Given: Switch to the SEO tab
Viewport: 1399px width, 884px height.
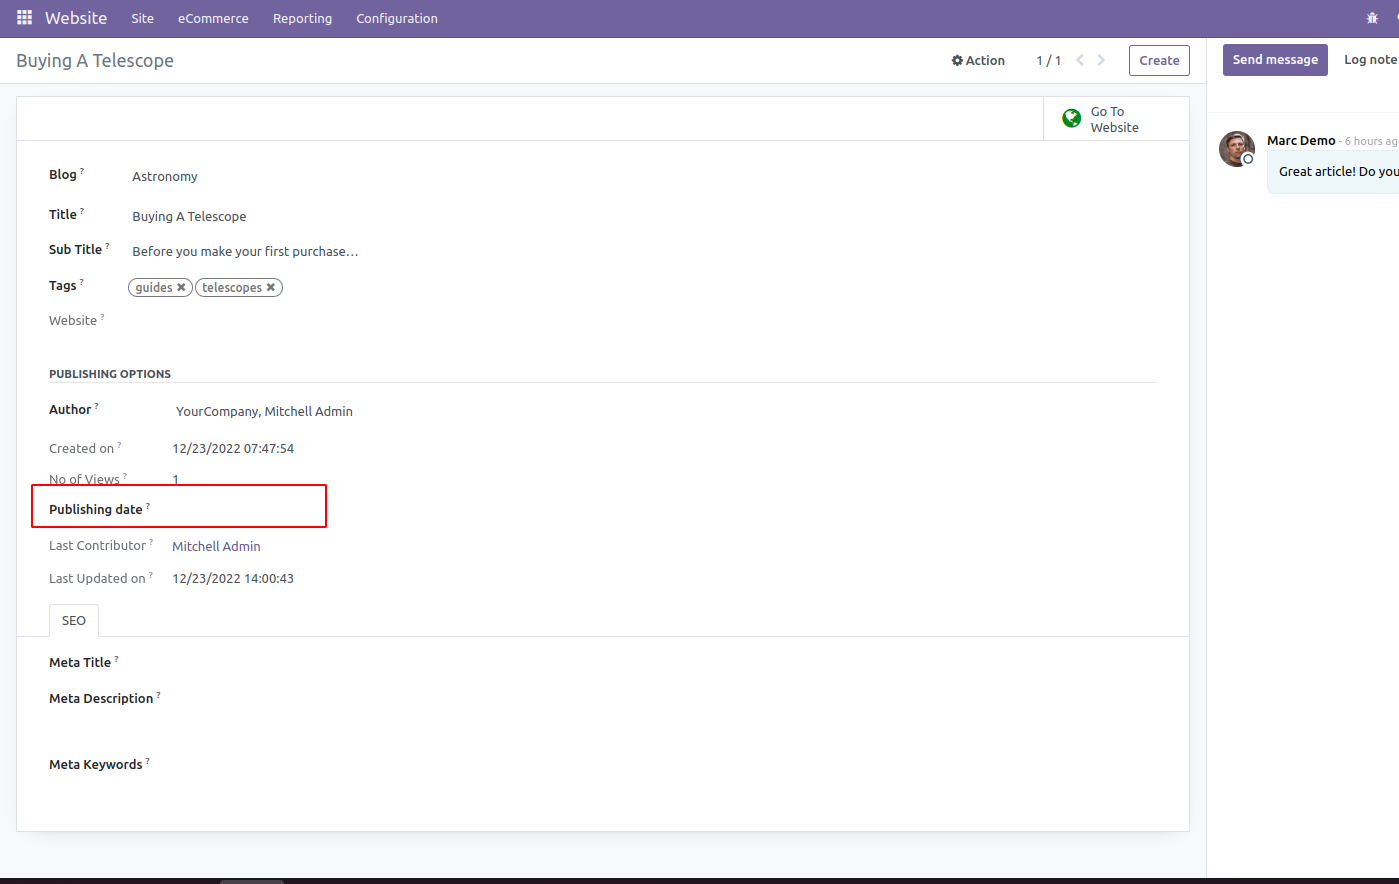Looking at the screenshot, I should pos(73,620).
